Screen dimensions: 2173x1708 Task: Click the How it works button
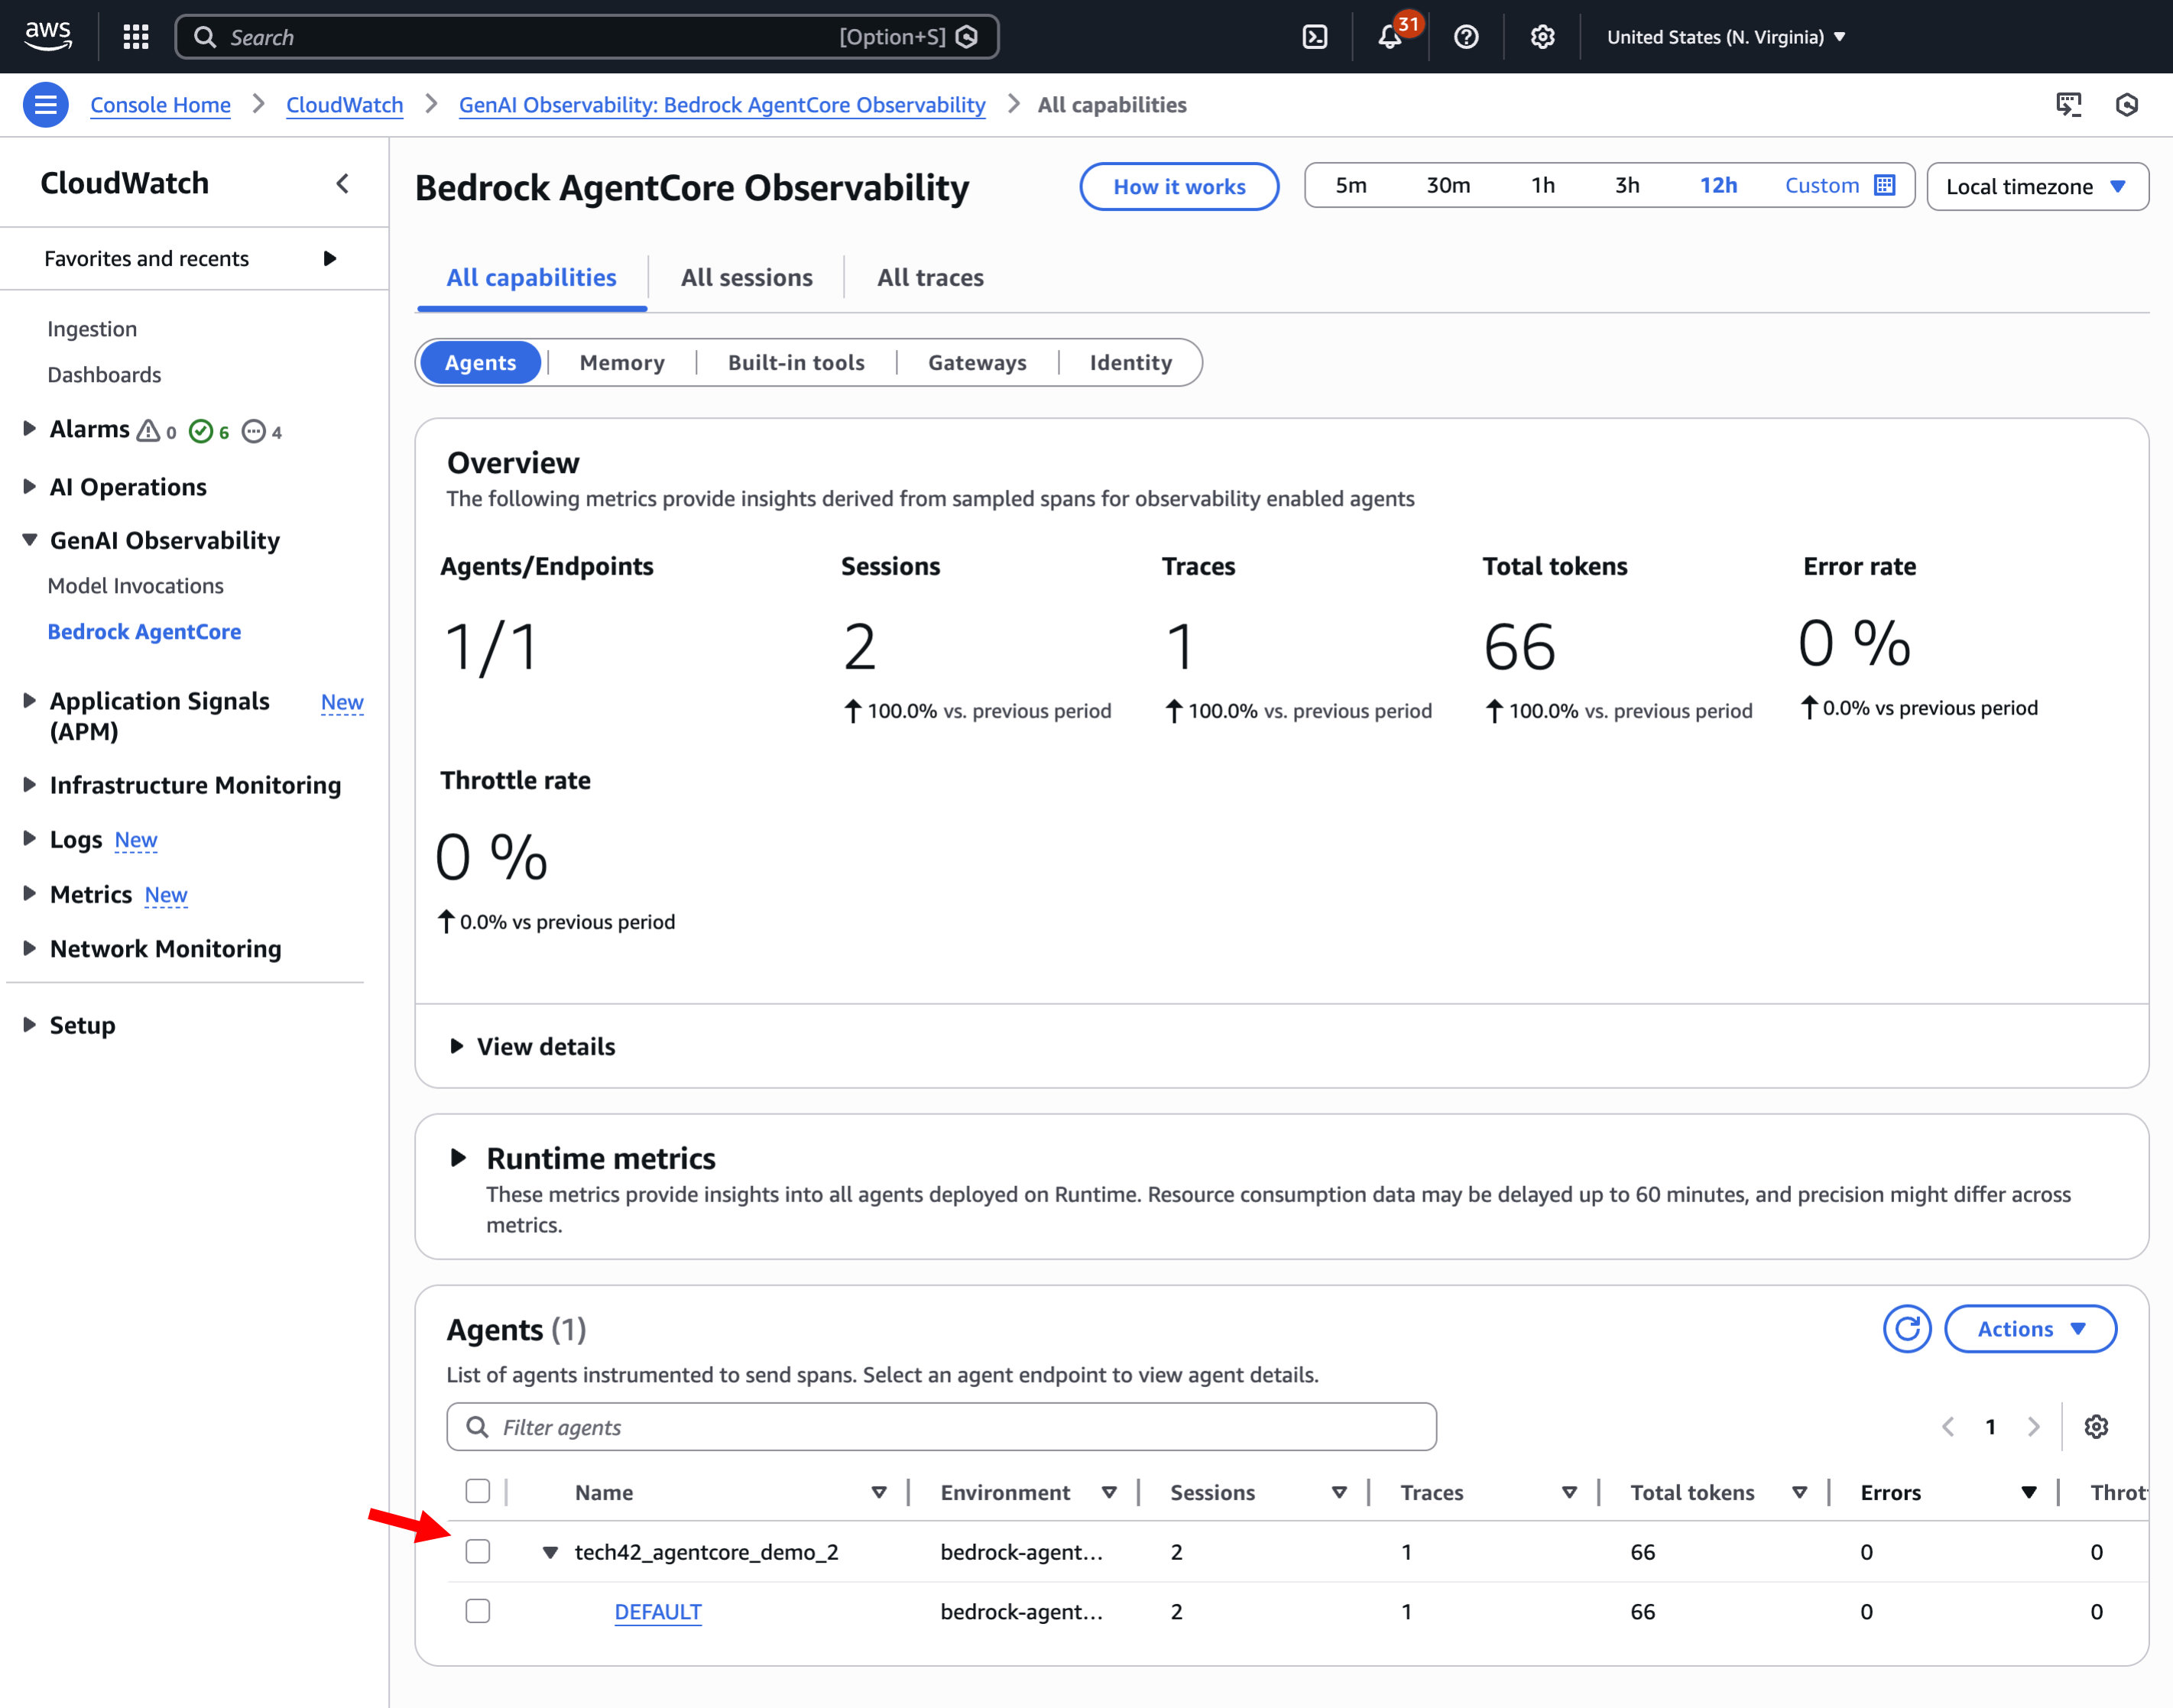tap(1179, 187)
